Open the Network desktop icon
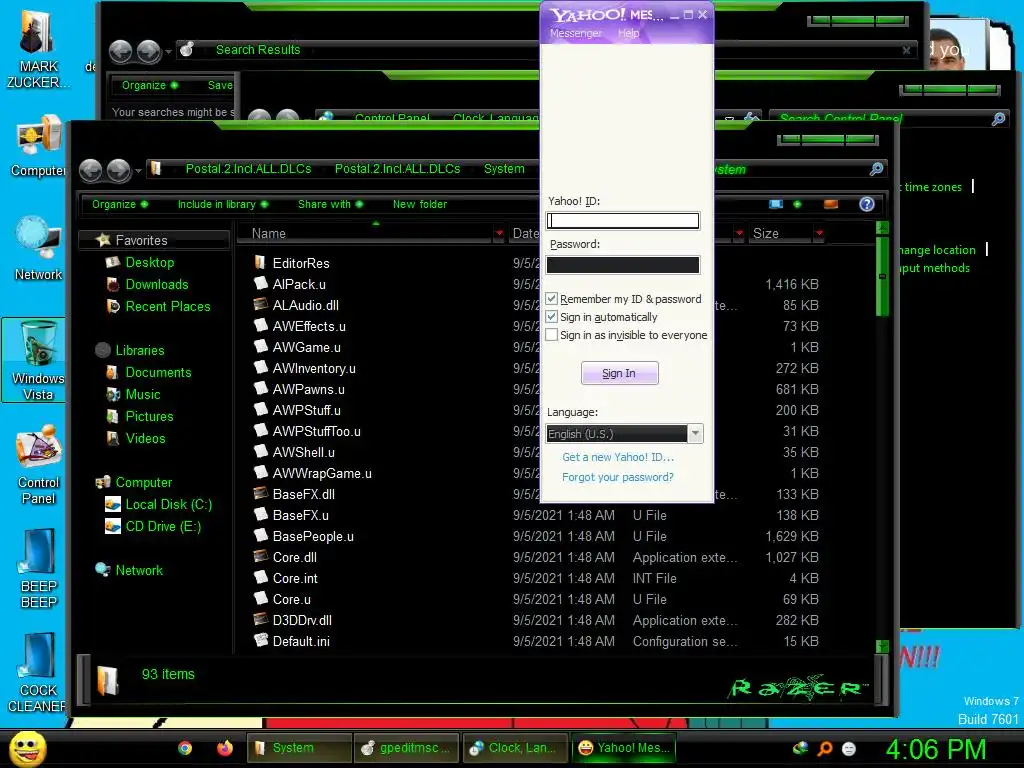 (38, 249)
